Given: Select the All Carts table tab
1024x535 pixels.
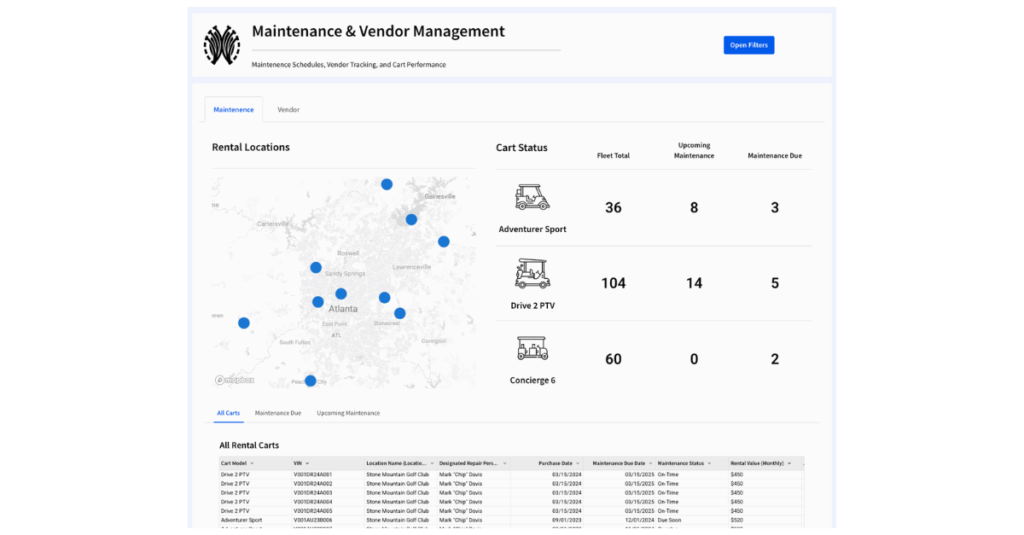Looking at the screenshot, I should pos(228,413).
